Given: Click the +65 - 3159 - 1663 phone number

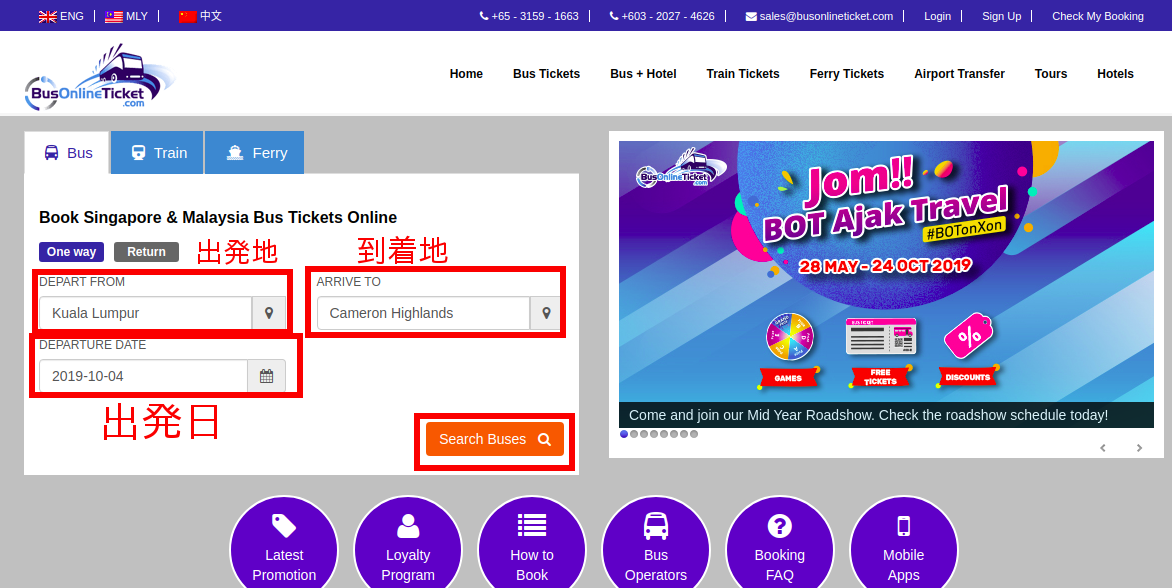Looking at the screenshot, I should tap(535, 16).
